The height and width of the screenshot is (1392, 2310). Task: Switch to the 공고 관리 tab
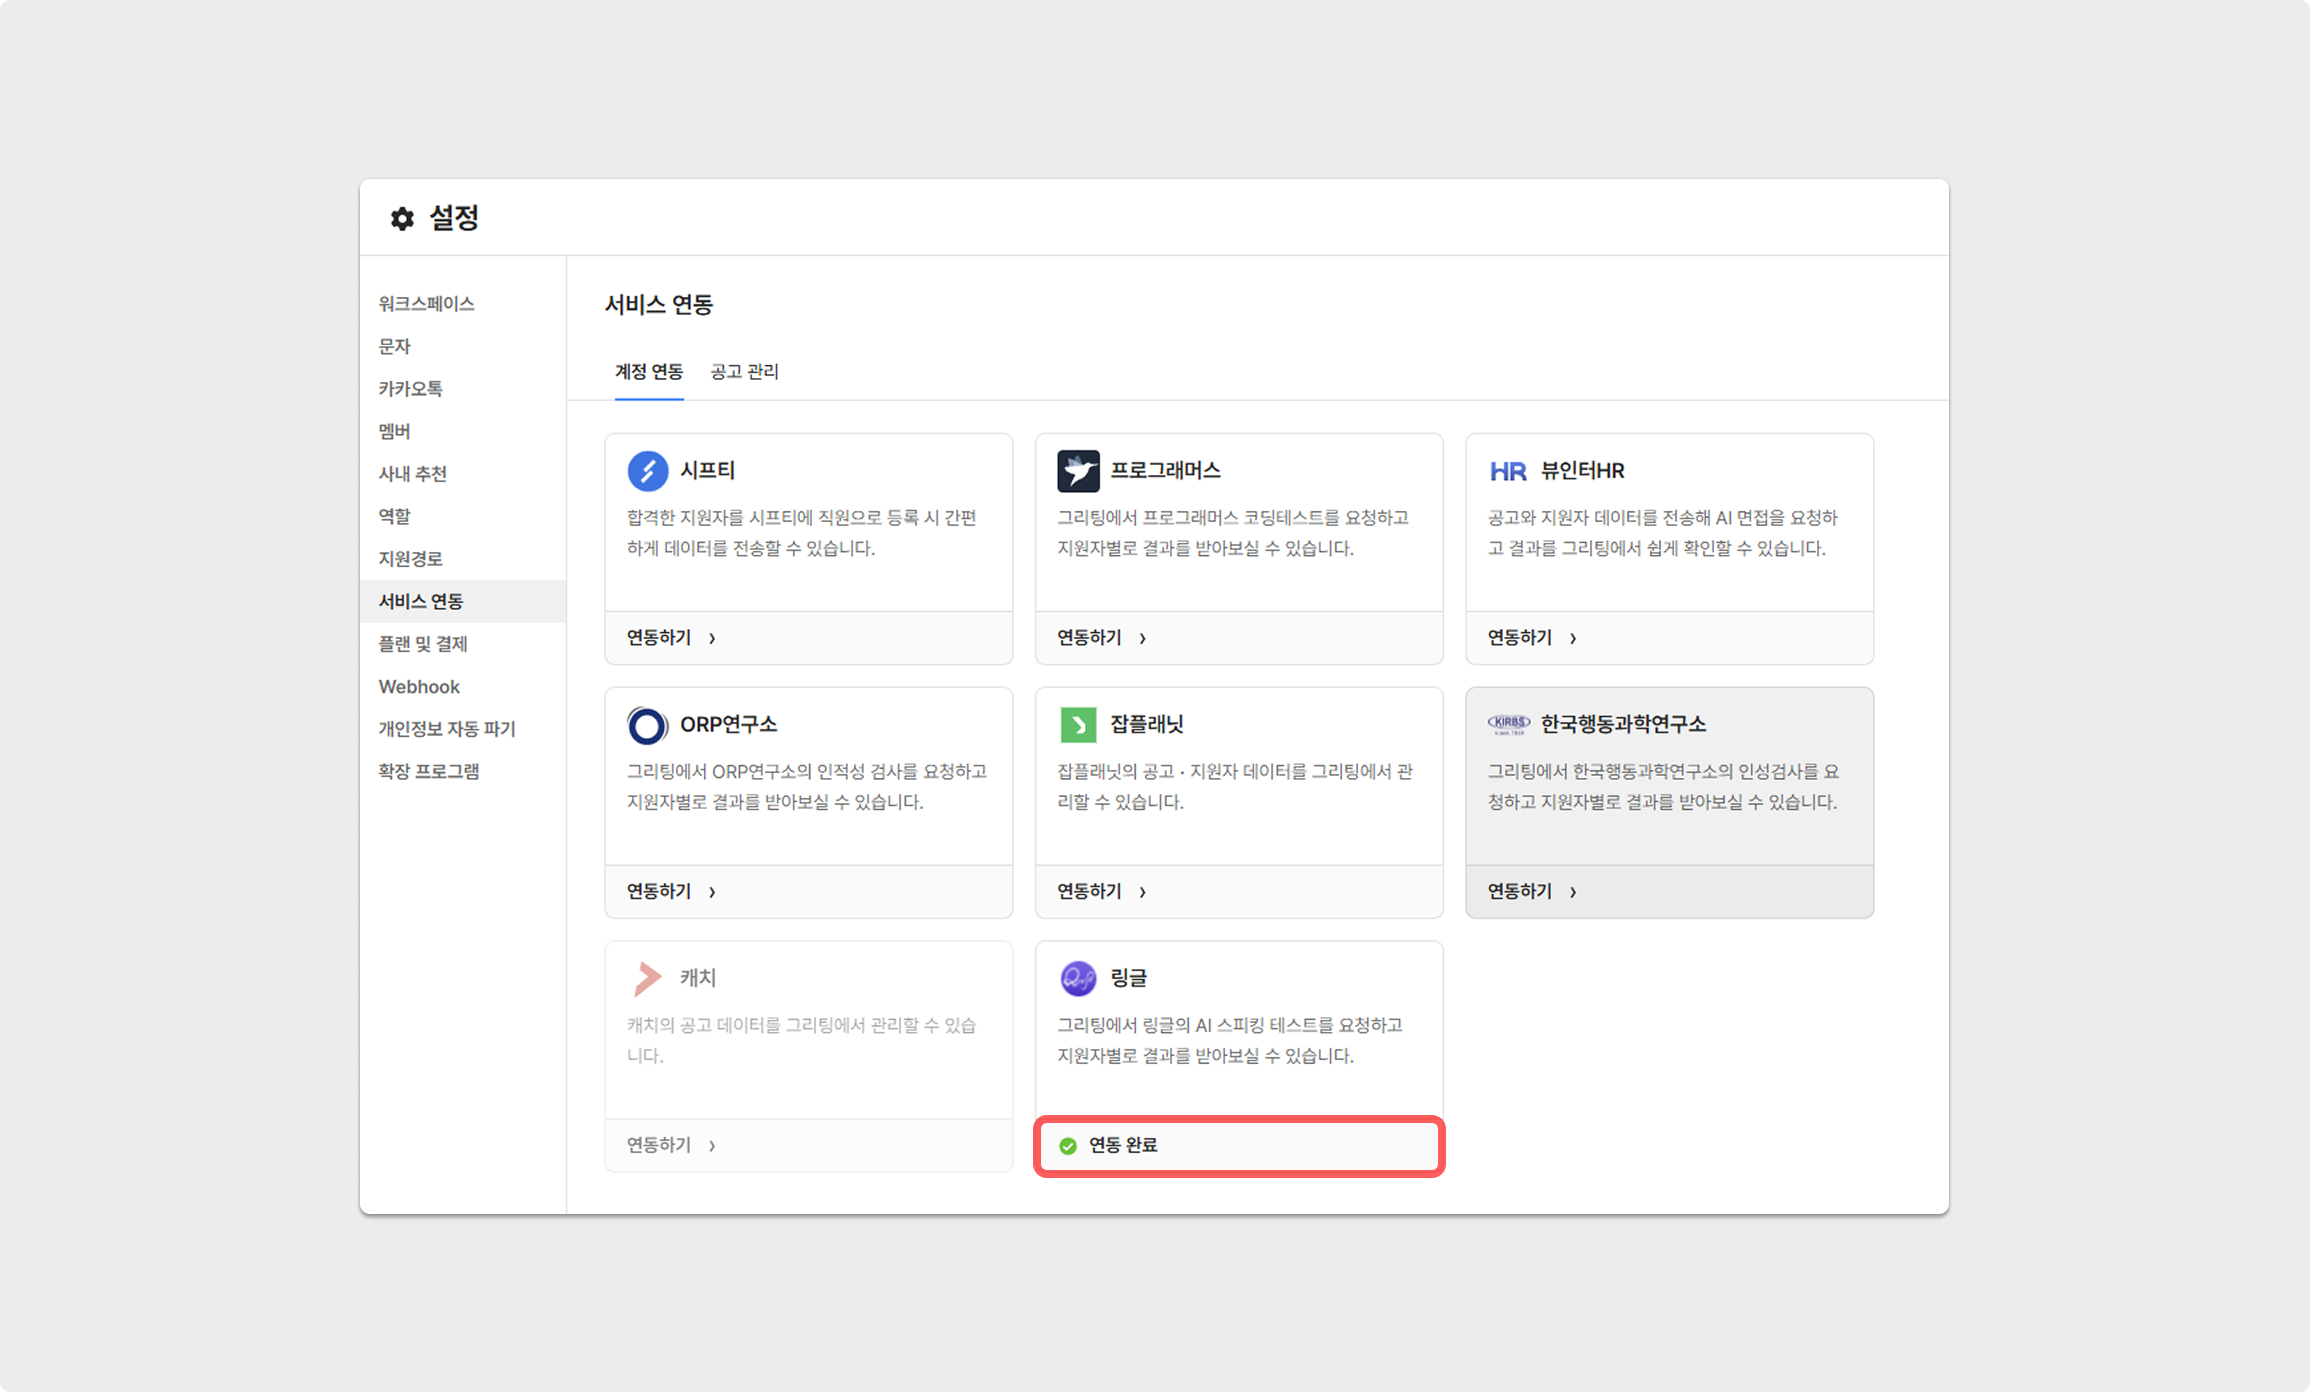pos(744,372)
